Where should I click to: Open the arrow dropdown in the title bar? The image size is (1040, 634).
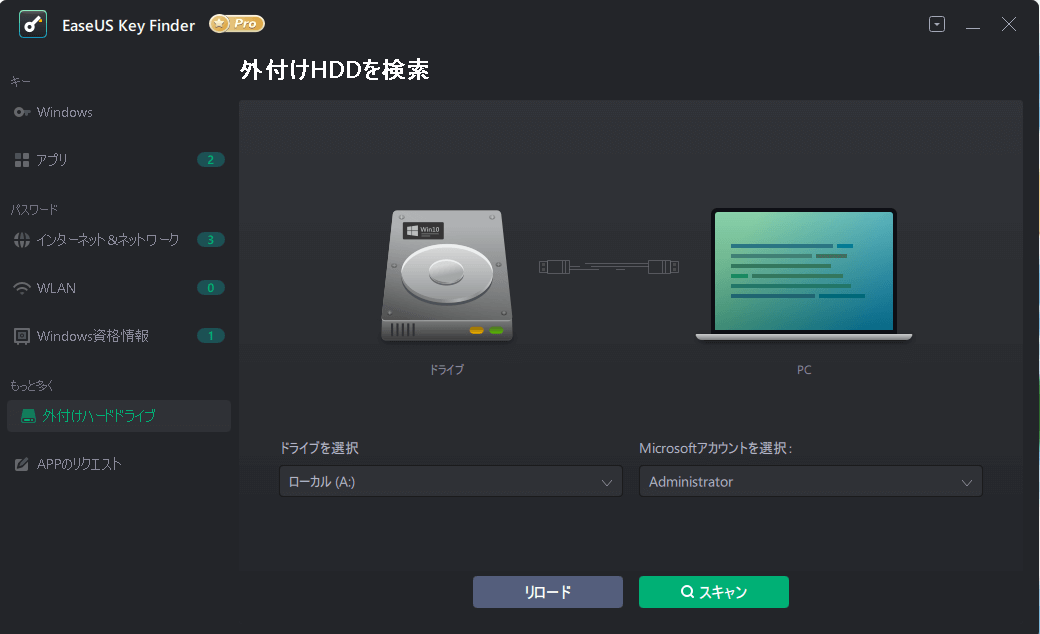tap(936, 23)
